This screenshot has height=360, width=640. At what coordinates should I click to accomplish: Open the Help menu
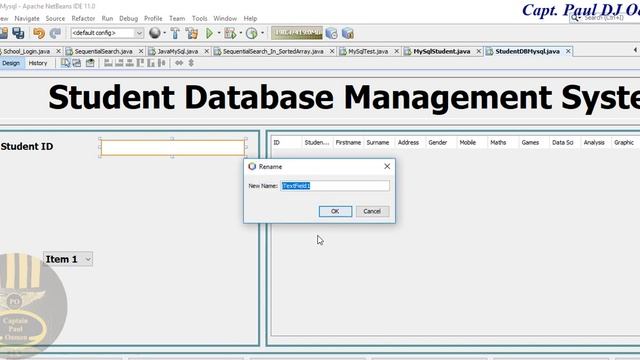pos(250,18)
